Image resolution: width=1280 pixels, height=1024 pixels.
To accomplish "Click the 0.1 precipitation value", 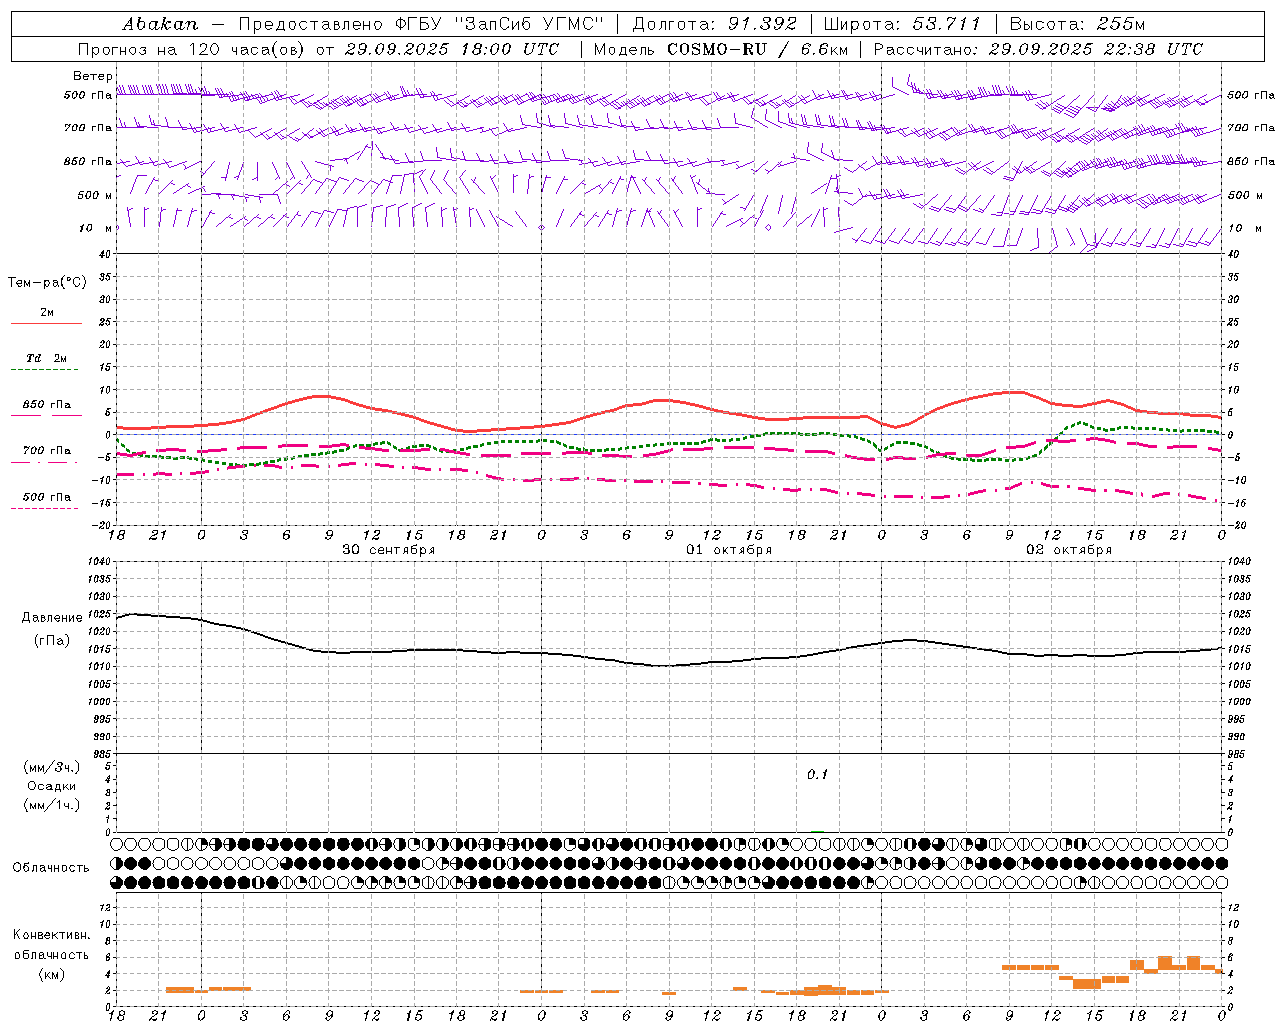I will pos(818,775).
